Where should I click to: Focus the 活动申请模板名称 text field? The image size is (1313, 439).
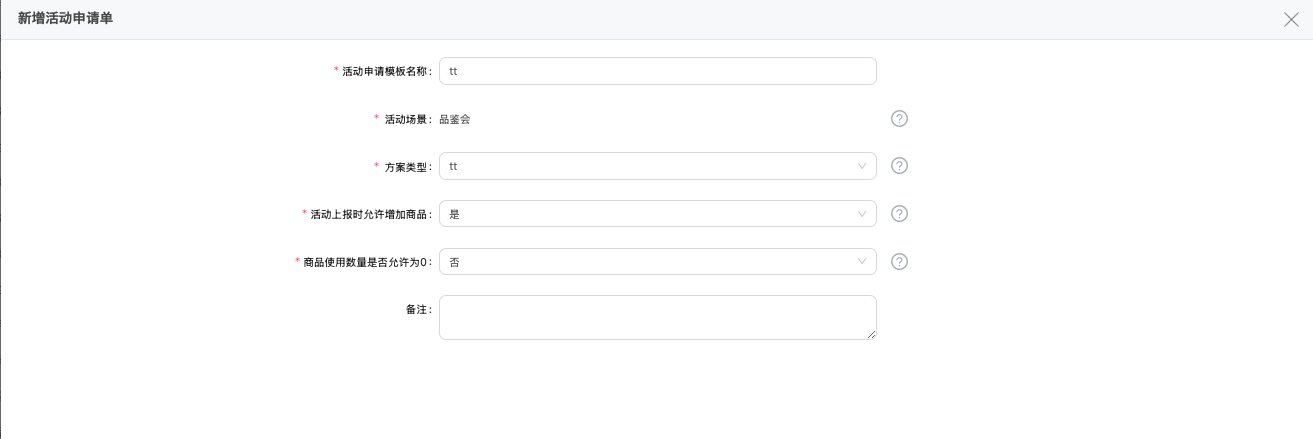coord(657,71)
